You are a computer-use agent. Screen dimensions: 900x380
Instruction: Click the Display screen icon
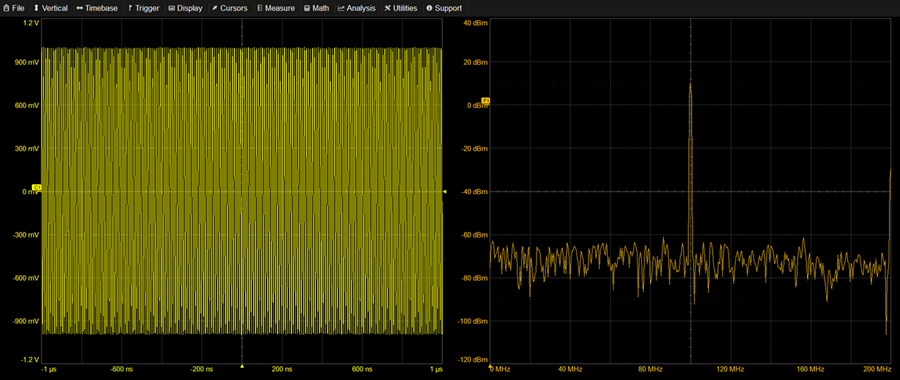coord(172,8)
